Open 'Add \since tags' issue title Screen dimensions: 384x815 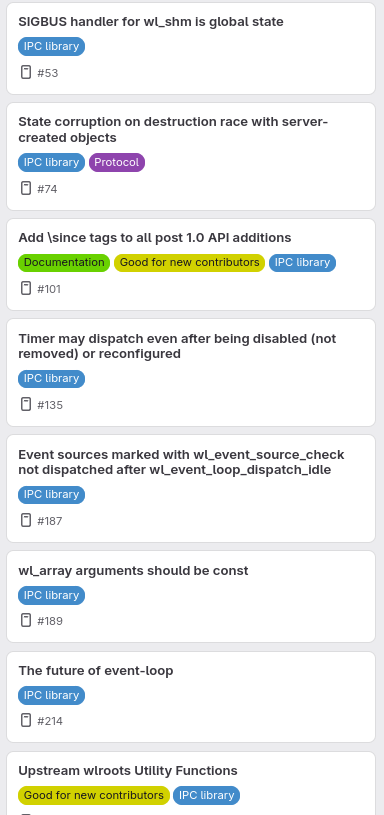click(x=155, y=238)
